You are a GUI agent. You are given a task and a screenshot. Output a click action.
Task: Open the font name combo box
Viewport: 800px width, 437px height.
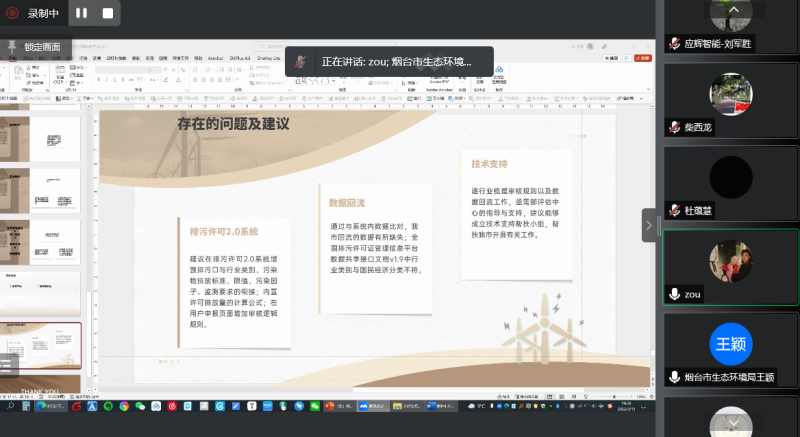pos(120,70)
